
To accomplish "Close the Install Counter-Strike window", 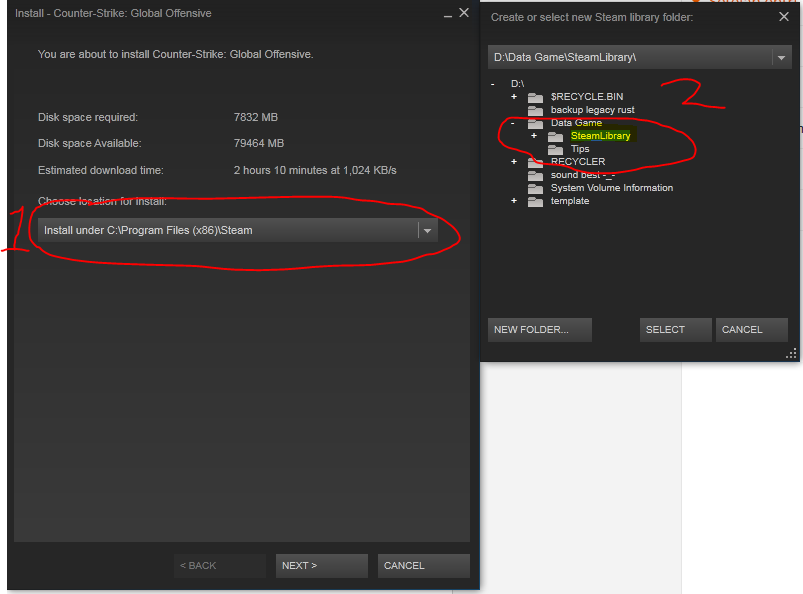I will 464,13.
